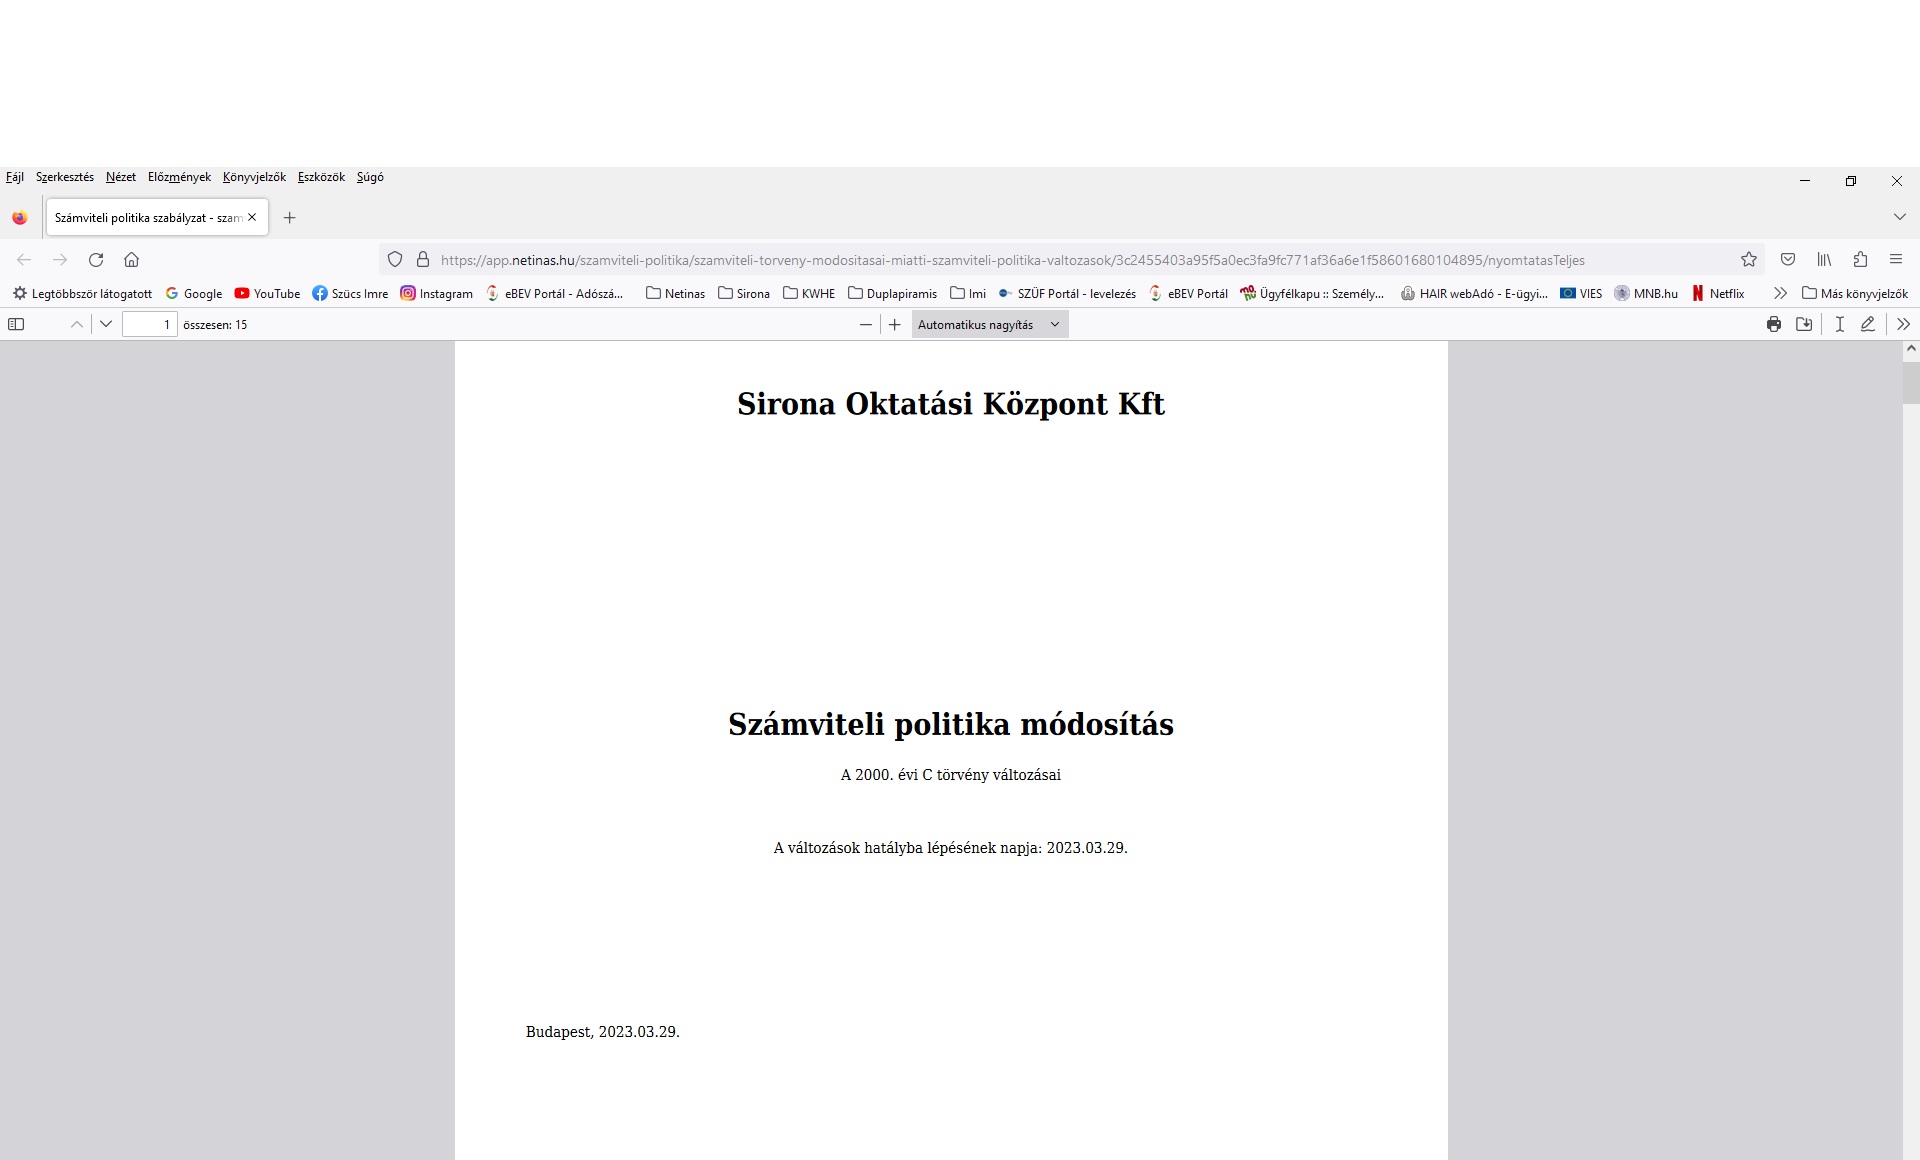Image resolution: width=1920 pixels, height=1160 pixels.
Task: Open the Fájl menu
Action: point(15,177)
